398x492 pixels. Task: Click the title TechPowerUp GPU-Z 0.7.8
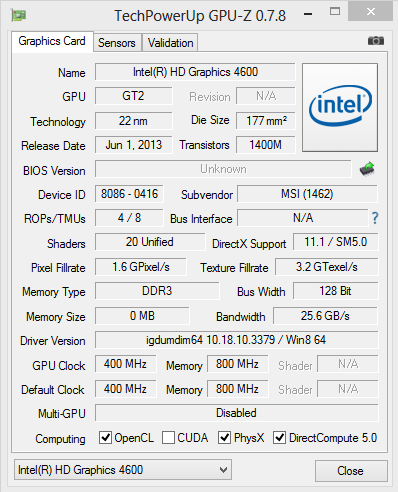pyautogui.click(x=200, y=16)
